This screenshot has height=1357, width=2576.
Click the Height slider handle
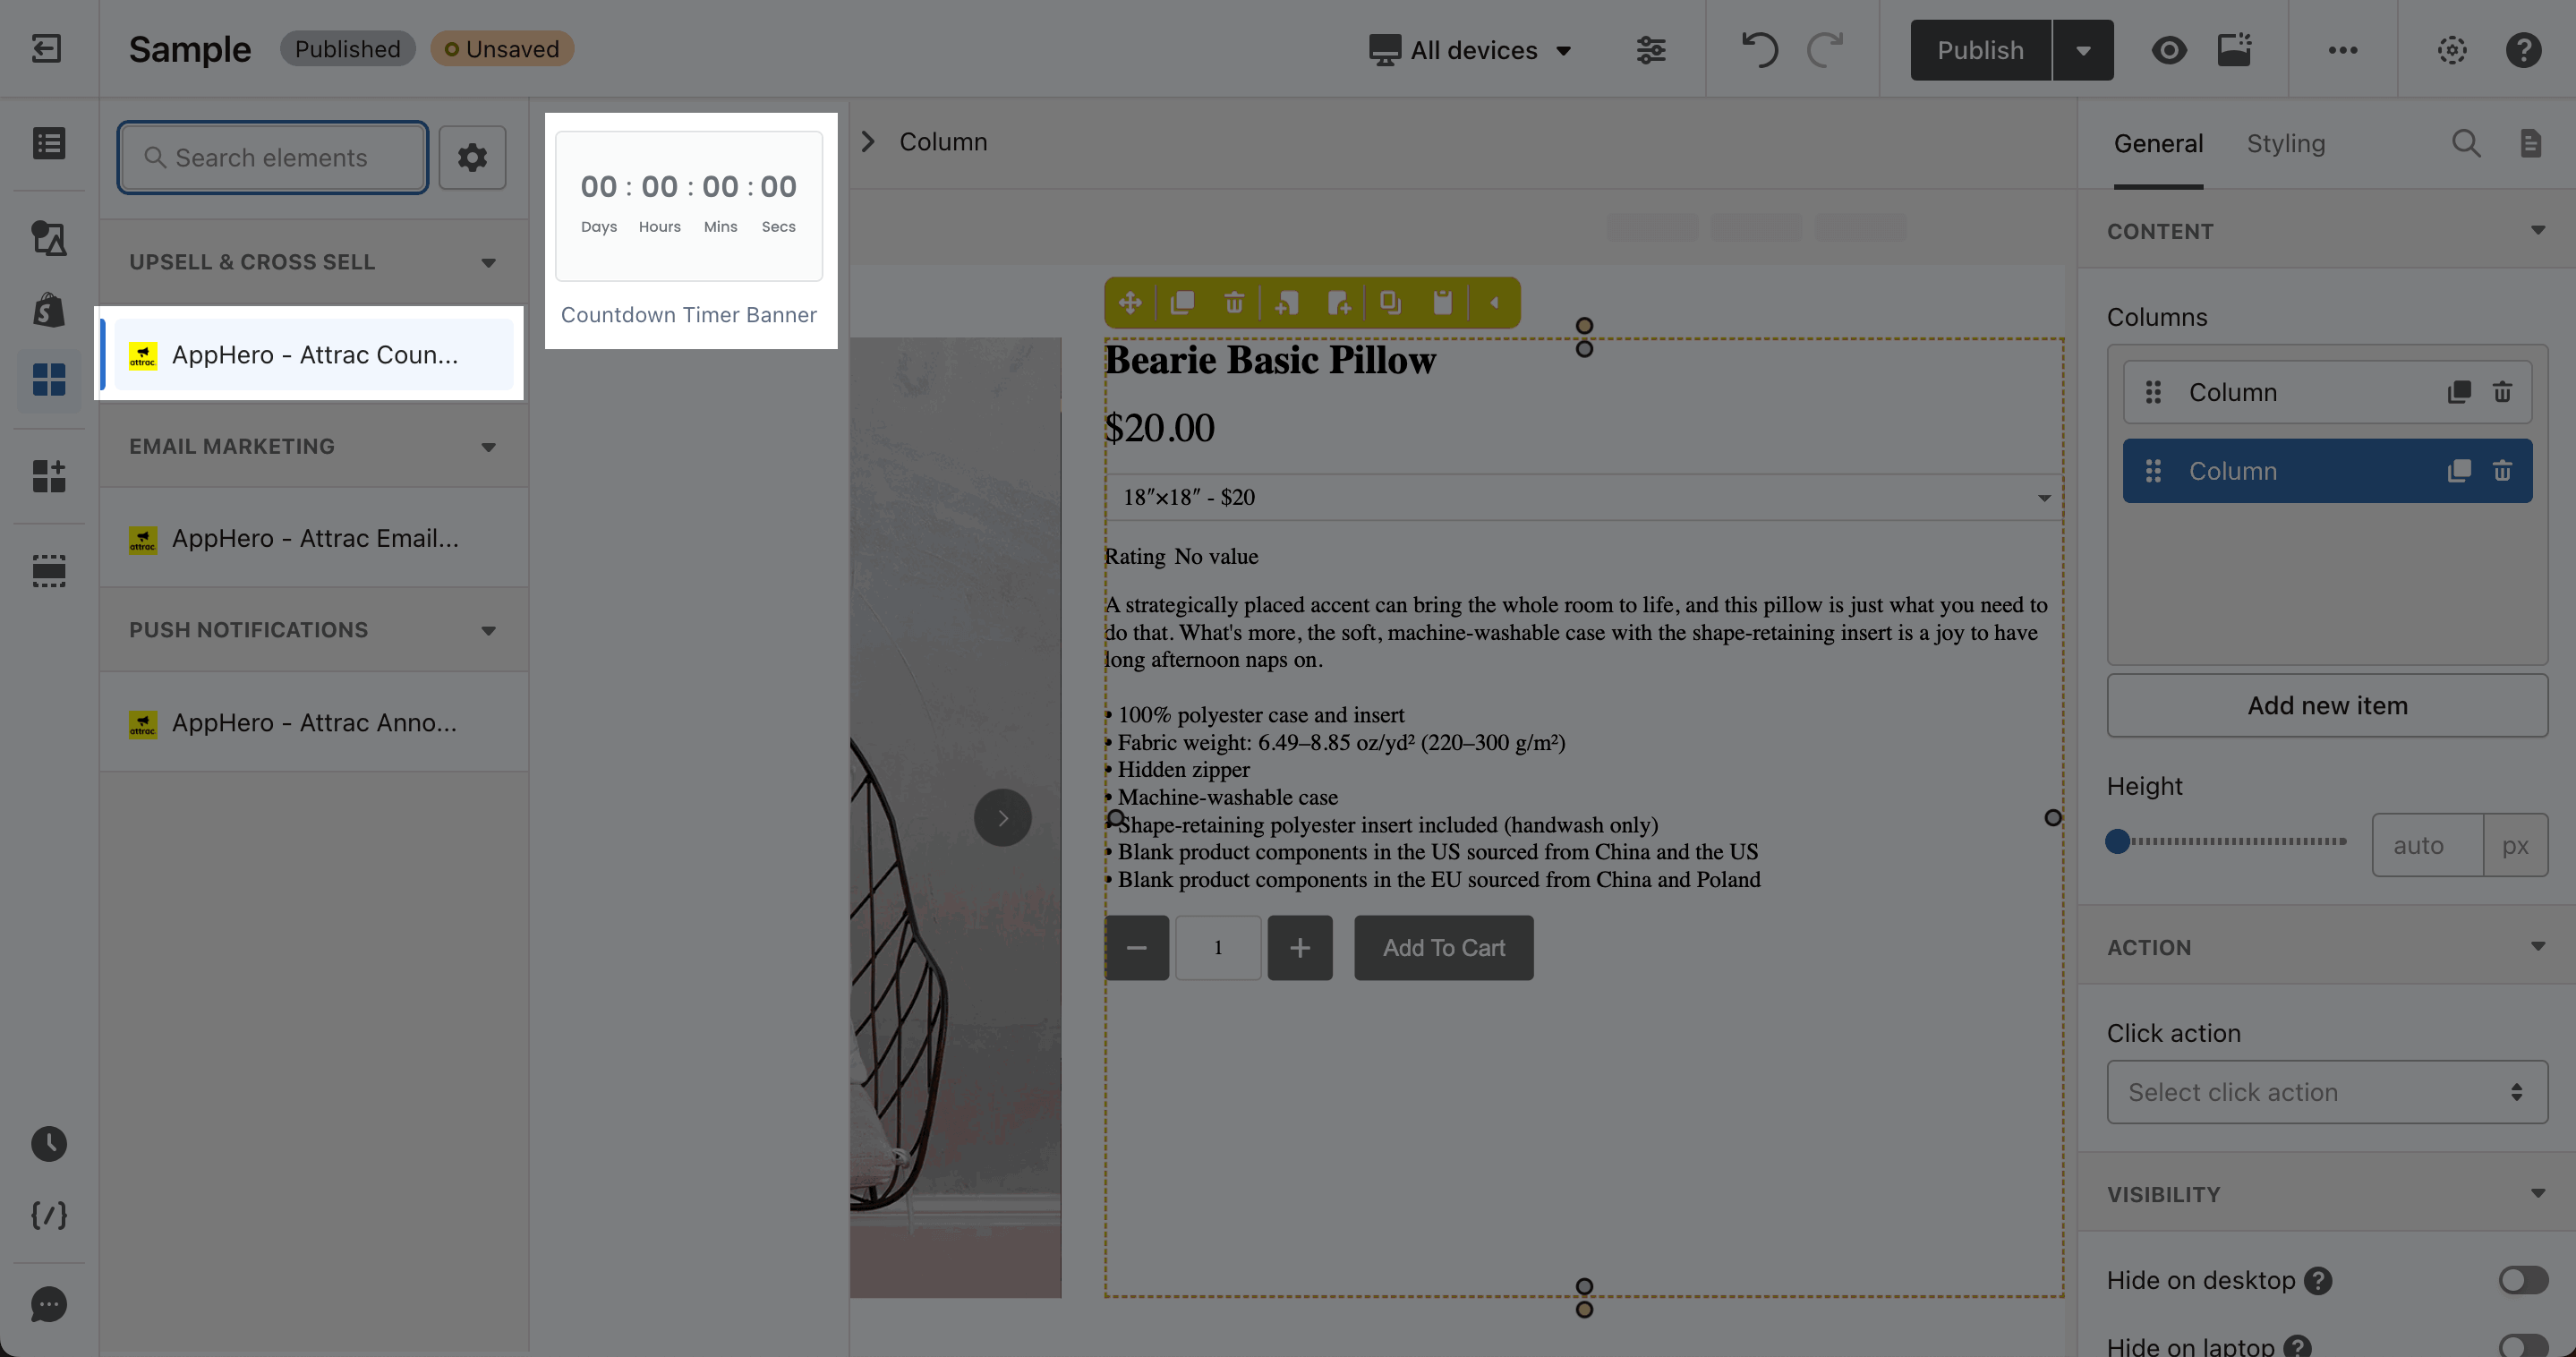tap(2117, 842)
